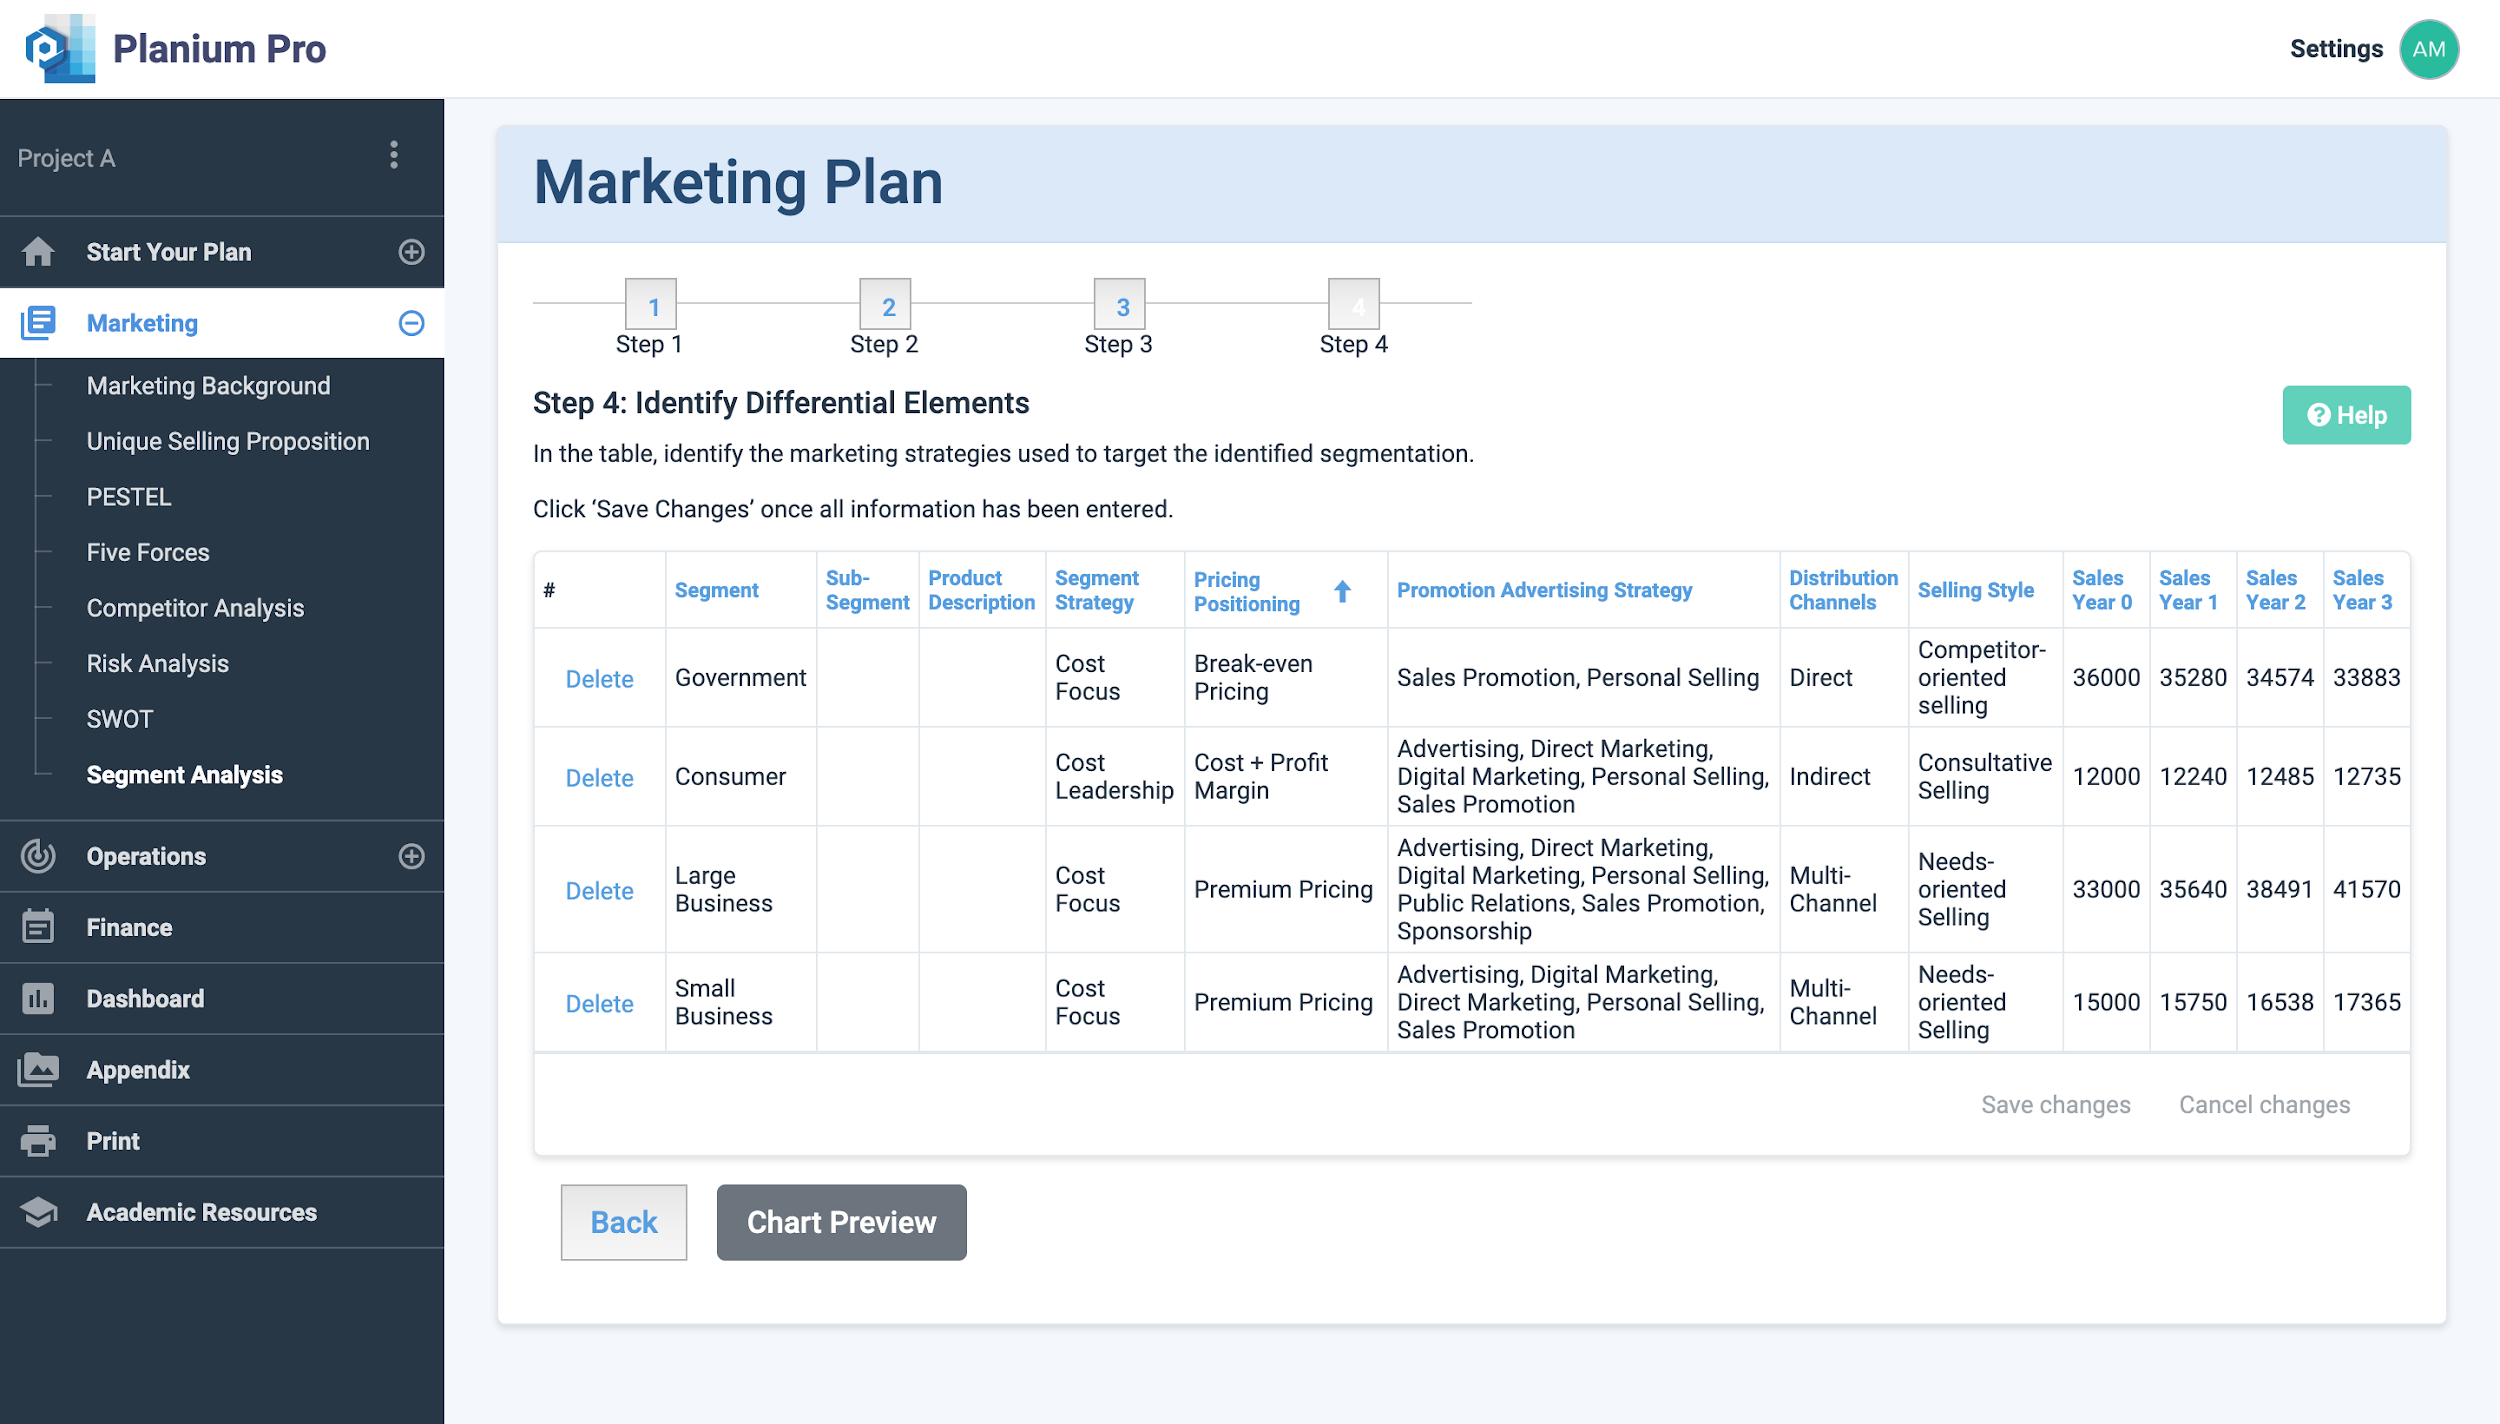This screenshot has width=2500, height=1424.
Task: Go to Step 3 in the wizard
Action: click(x=1120, y=304)
